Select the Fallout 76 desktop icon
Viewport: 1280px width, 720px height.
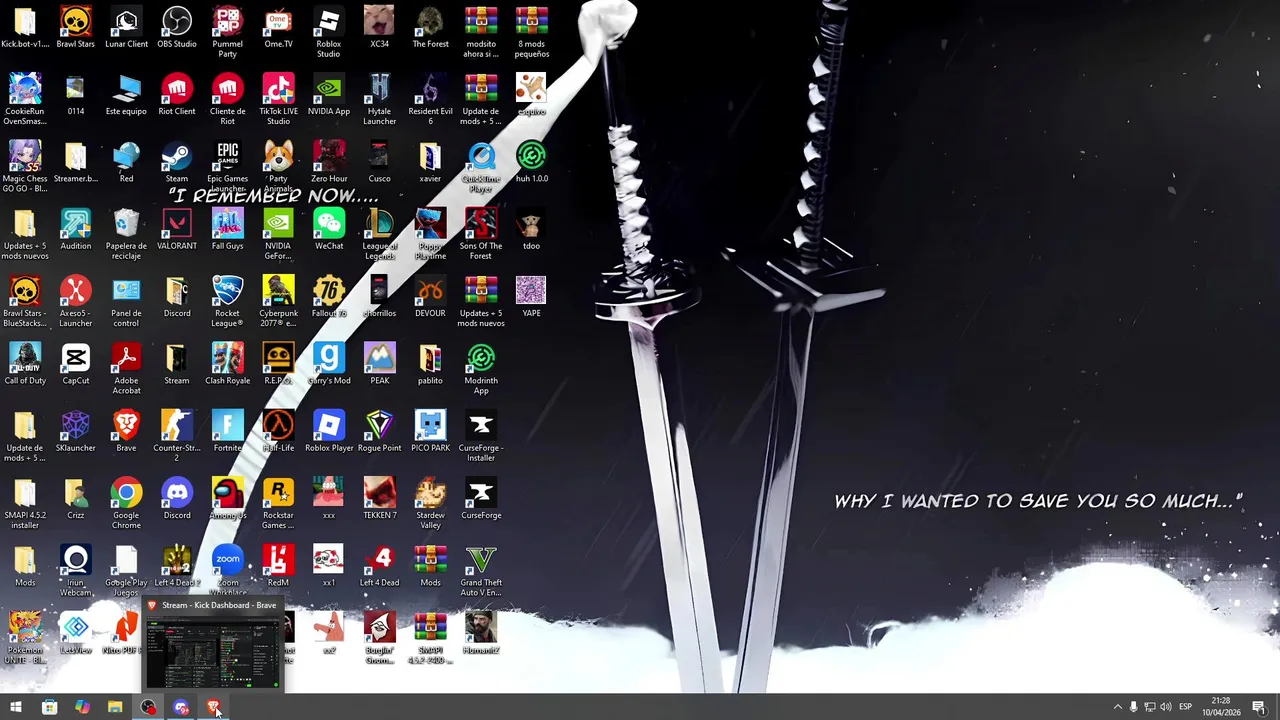point(329,296)
